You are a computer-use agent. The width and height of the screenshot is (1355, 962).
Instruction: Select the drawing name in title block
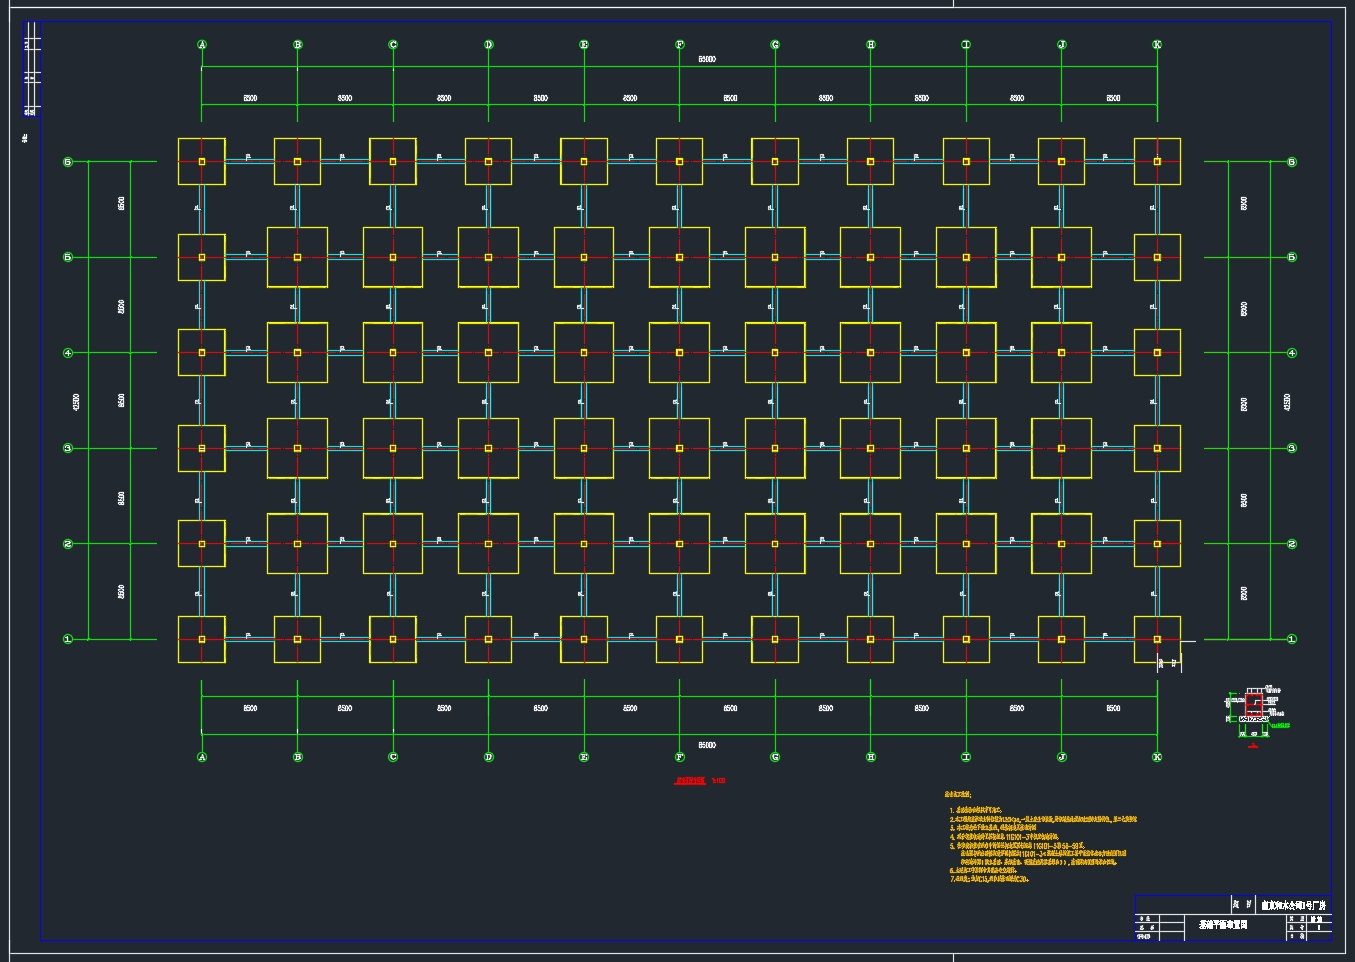1222,926
